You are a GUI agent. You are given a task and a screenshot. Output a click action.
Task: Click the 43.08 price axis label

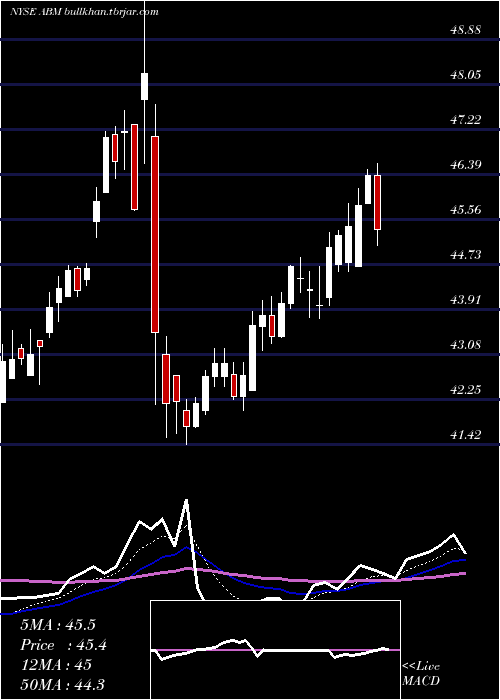466,345
